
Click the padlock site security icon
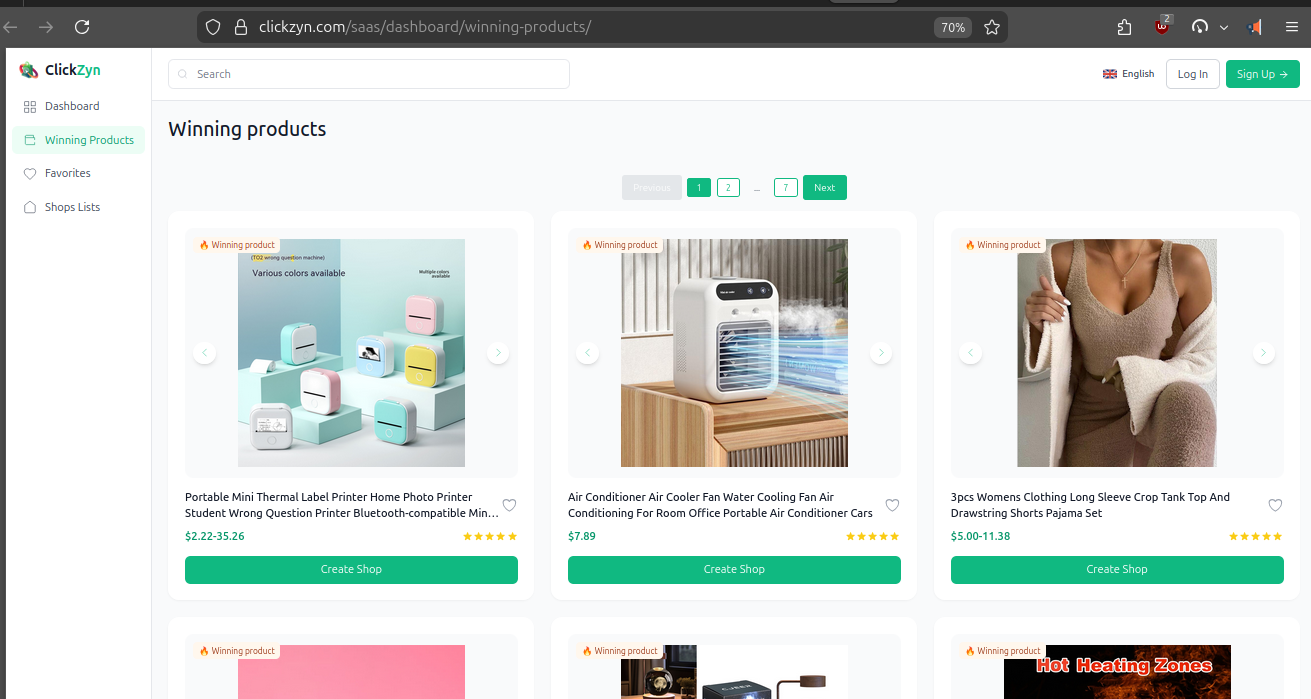(240, 27)
